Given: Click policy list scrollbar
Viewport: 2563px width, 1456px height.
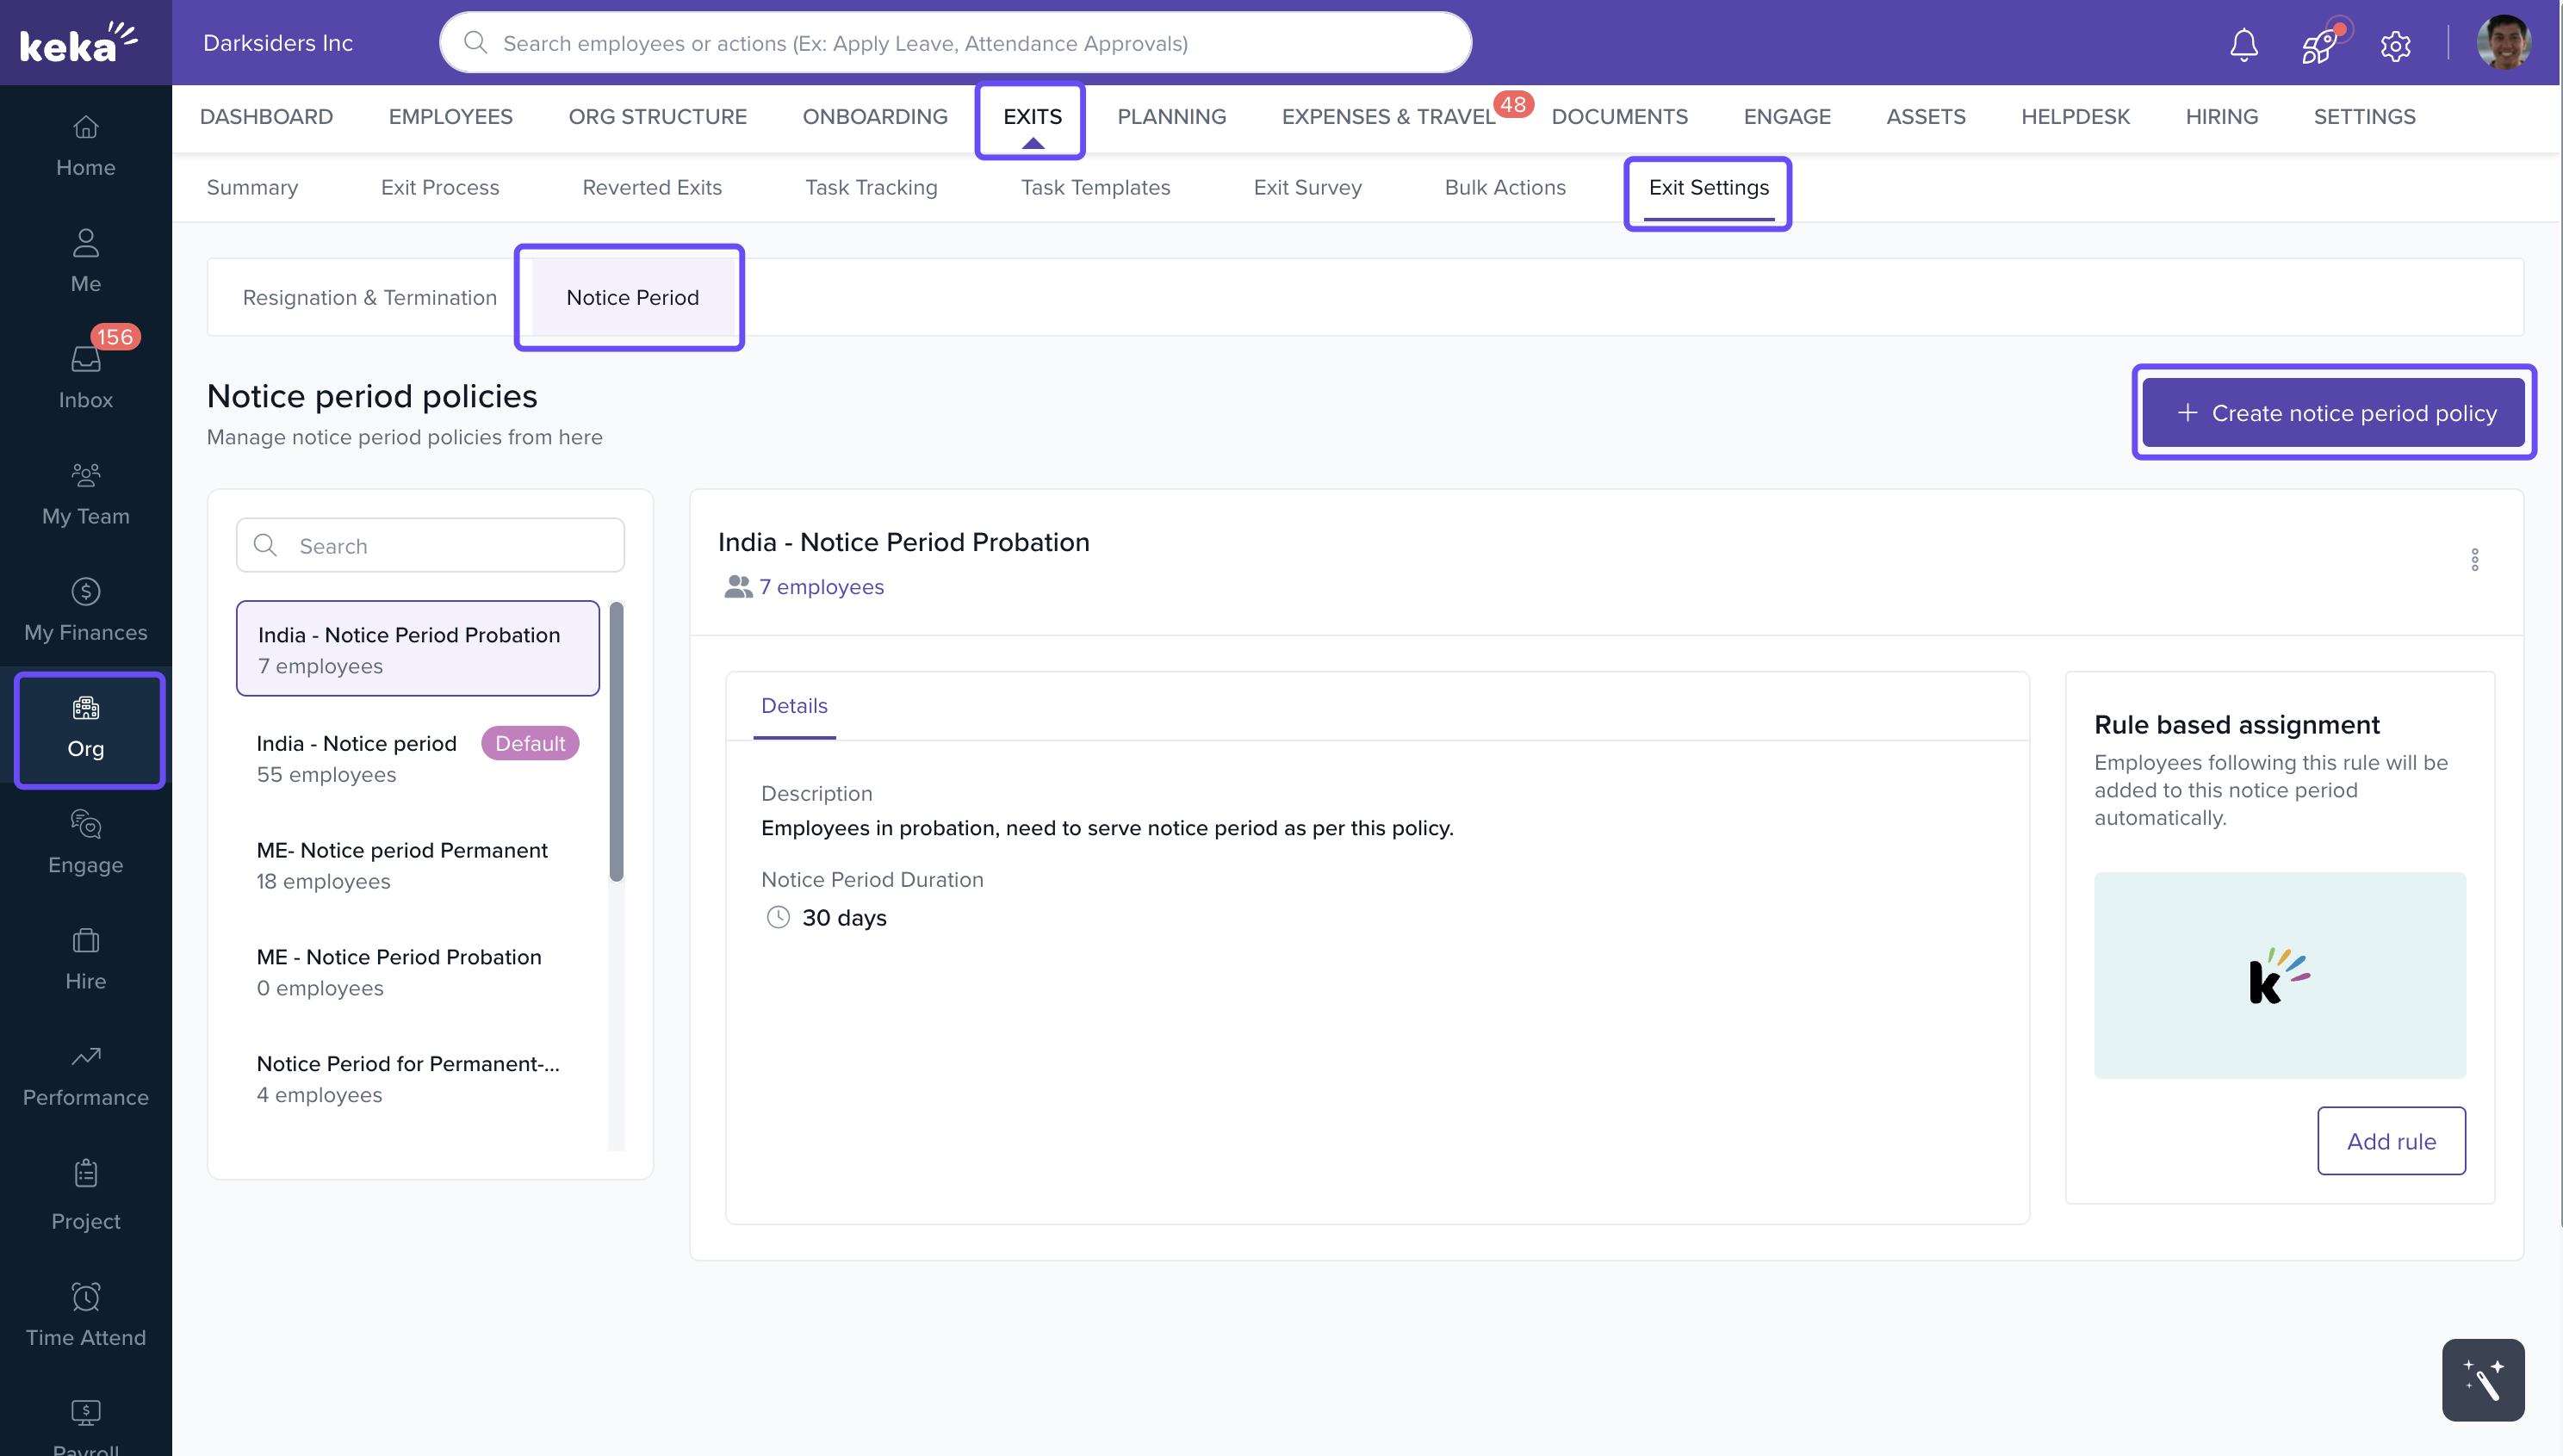Looking at the screenshot, I should pos(616,741).
